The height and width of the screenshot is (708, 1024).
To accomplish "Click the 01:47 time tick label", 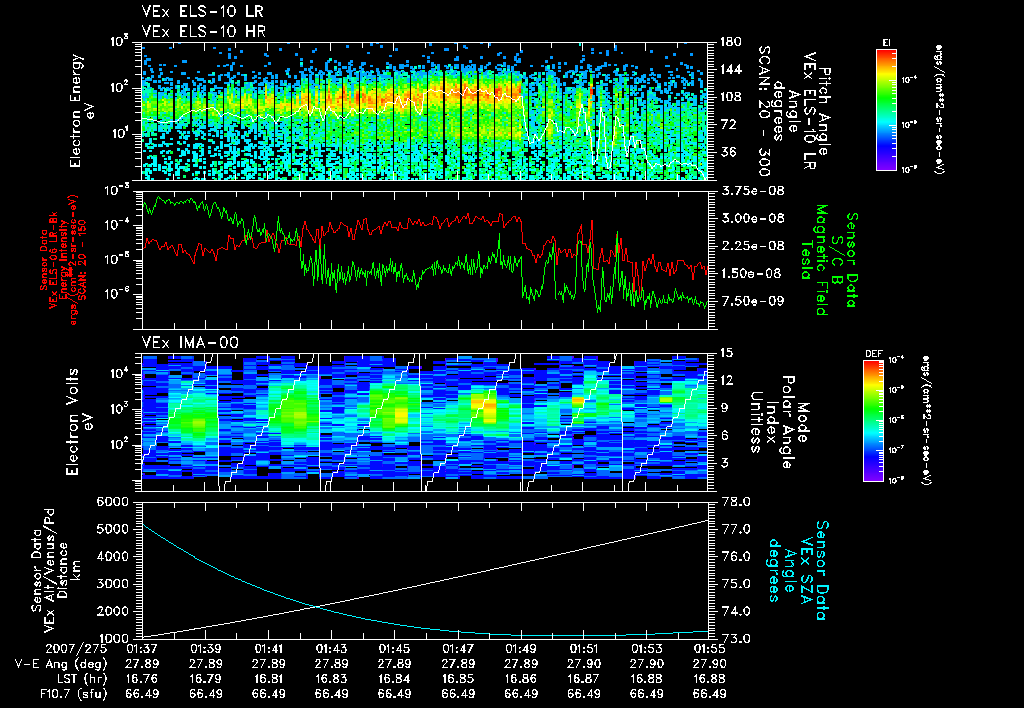I will [x=458, y=649].
